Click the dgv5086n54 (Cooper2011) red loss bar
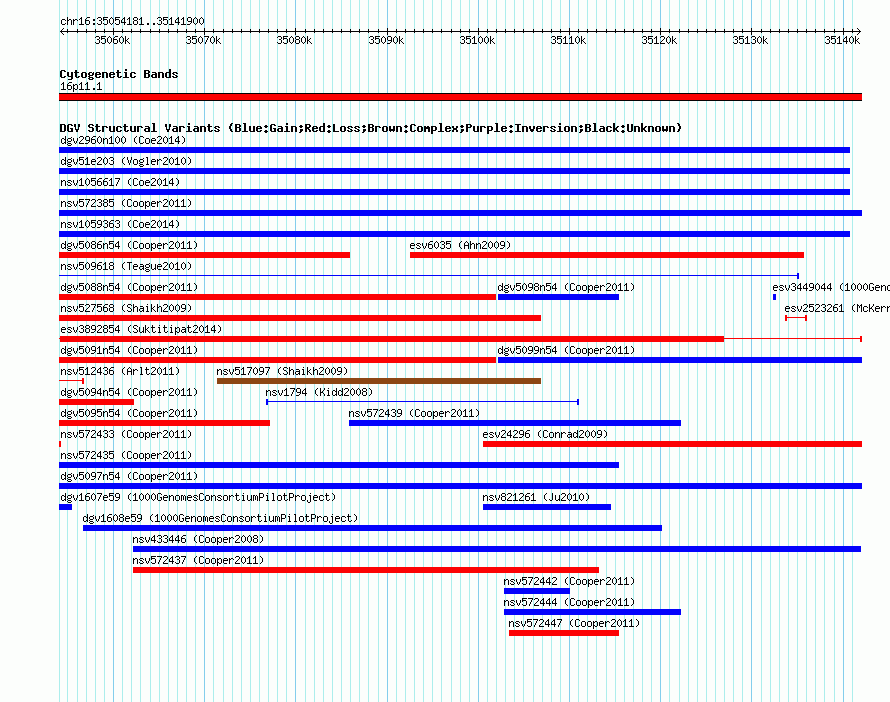This screenshot has height=702, width=890. 204,255
